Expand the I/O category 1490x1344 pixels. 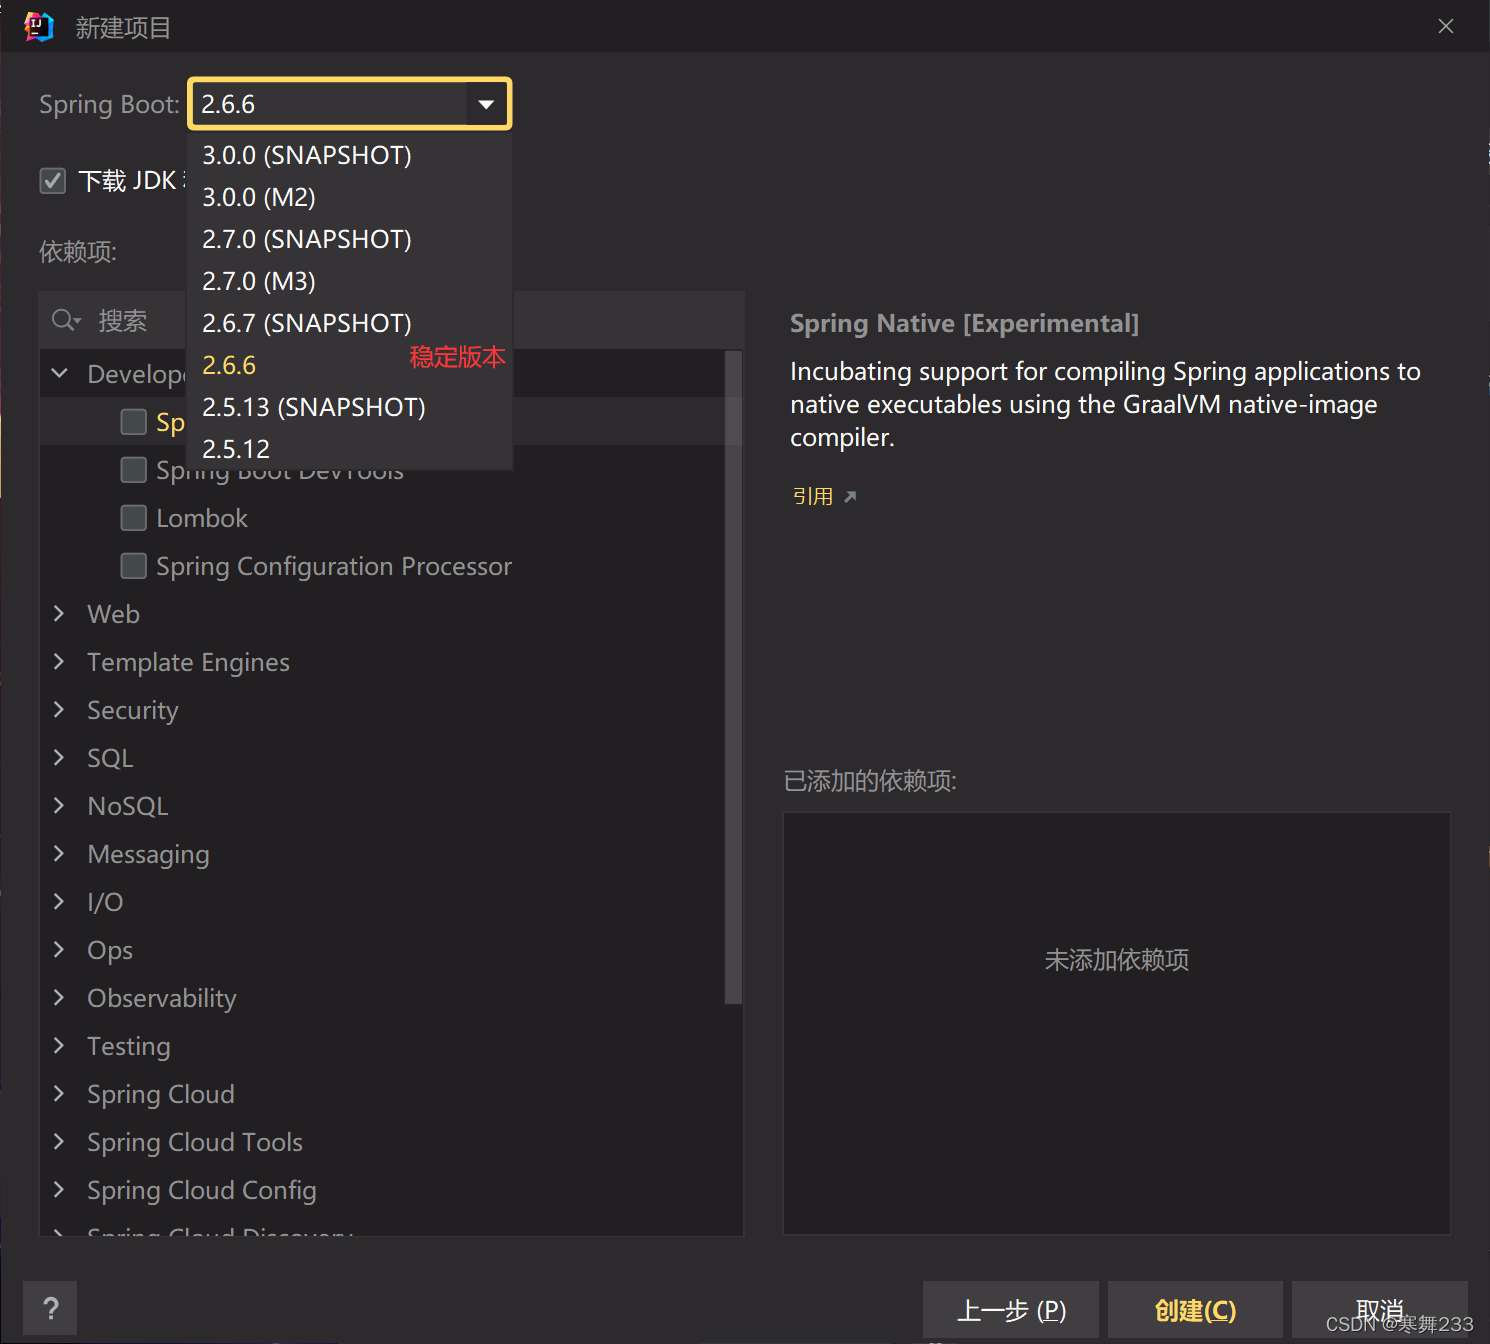(59, 901)
